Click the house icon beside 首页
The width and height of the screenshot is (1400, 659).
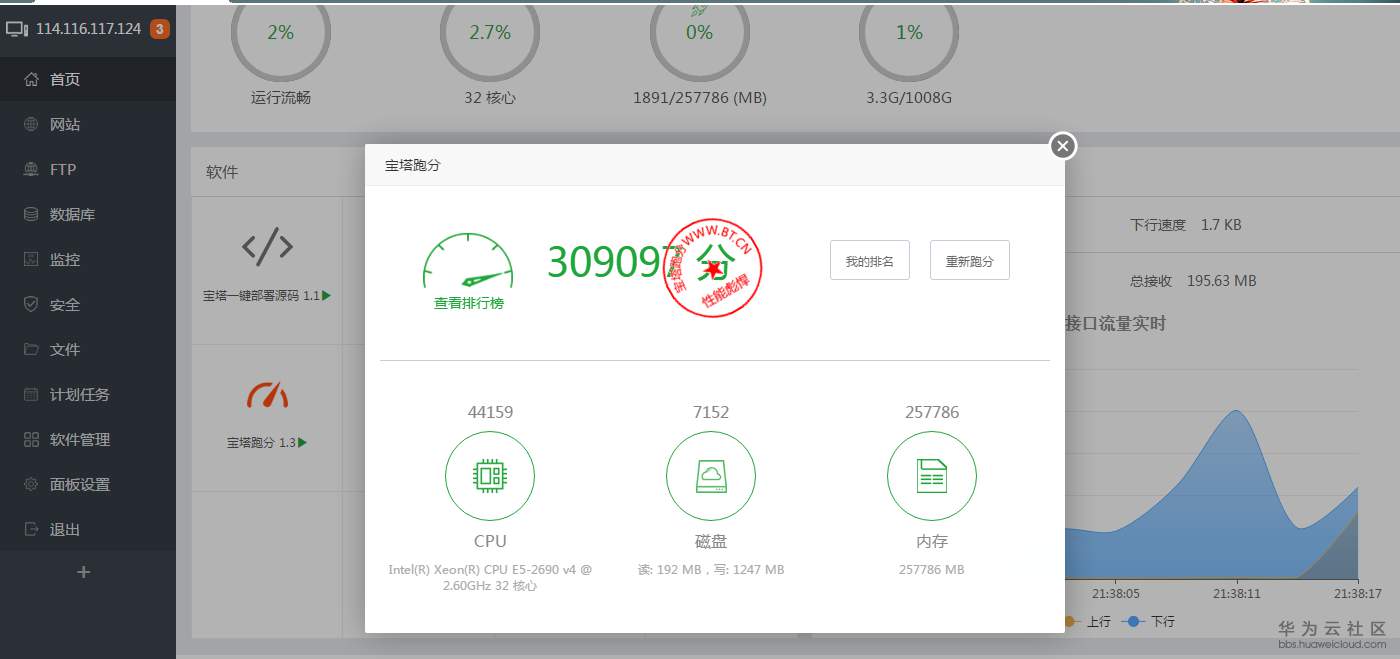(x=31, y=79)
